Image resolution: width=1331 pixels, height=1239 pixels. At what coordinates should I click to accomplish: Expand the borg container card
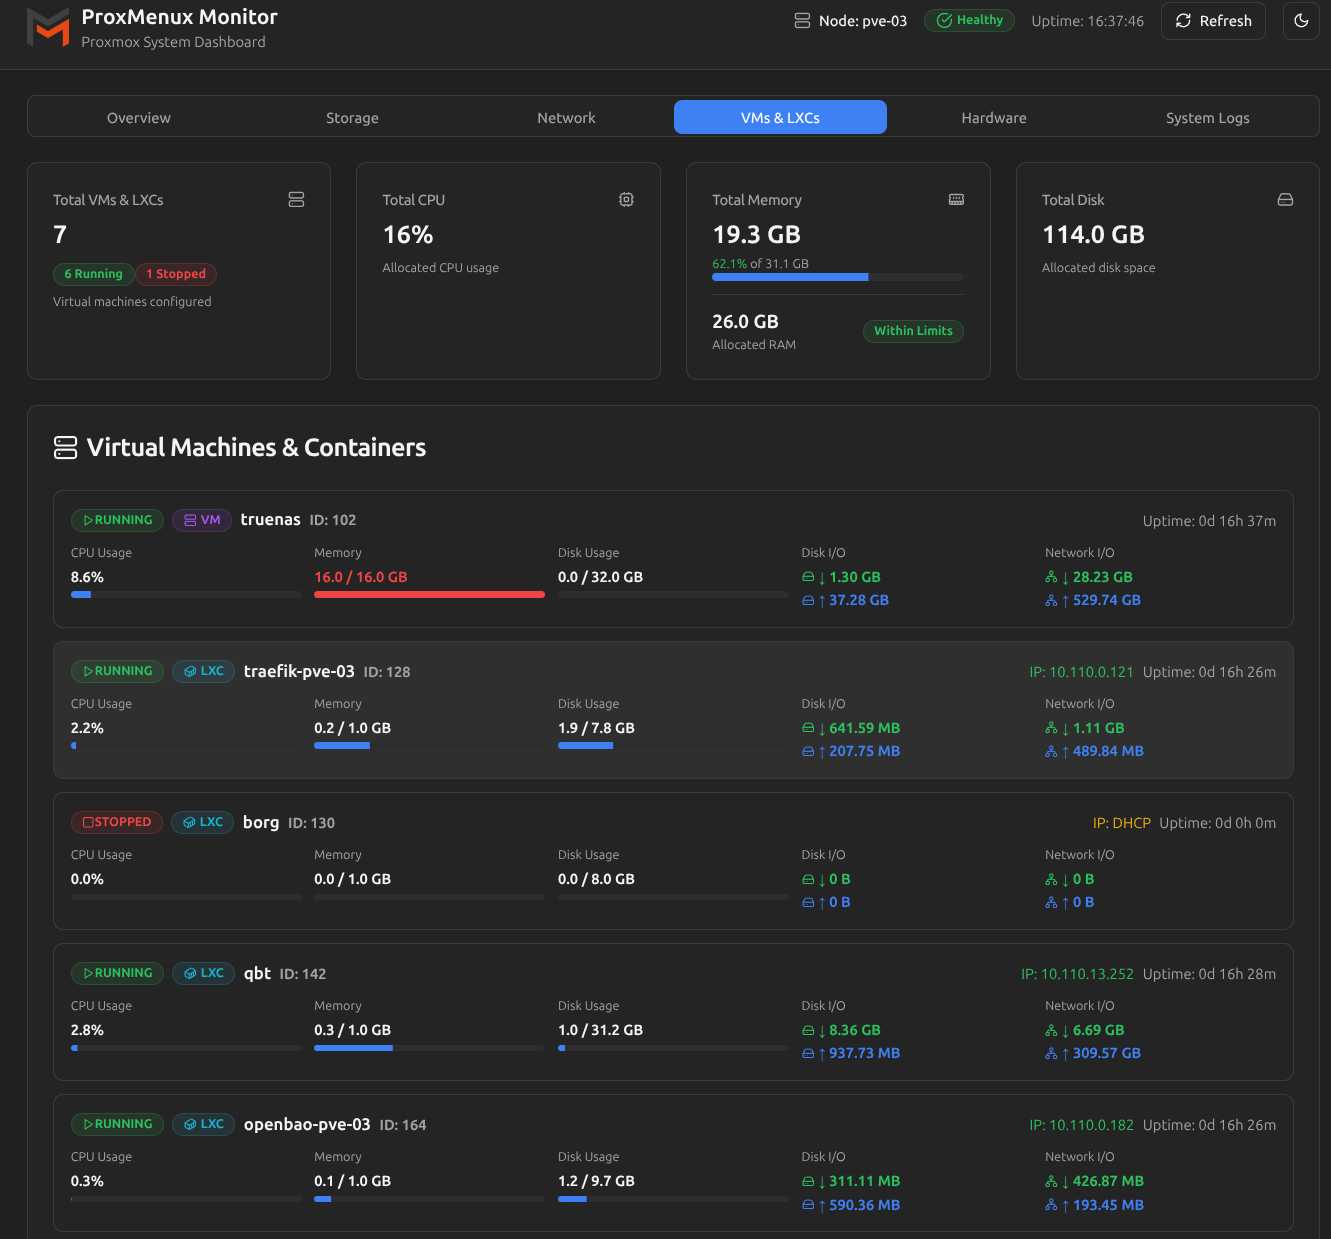(x=672, y=823)
